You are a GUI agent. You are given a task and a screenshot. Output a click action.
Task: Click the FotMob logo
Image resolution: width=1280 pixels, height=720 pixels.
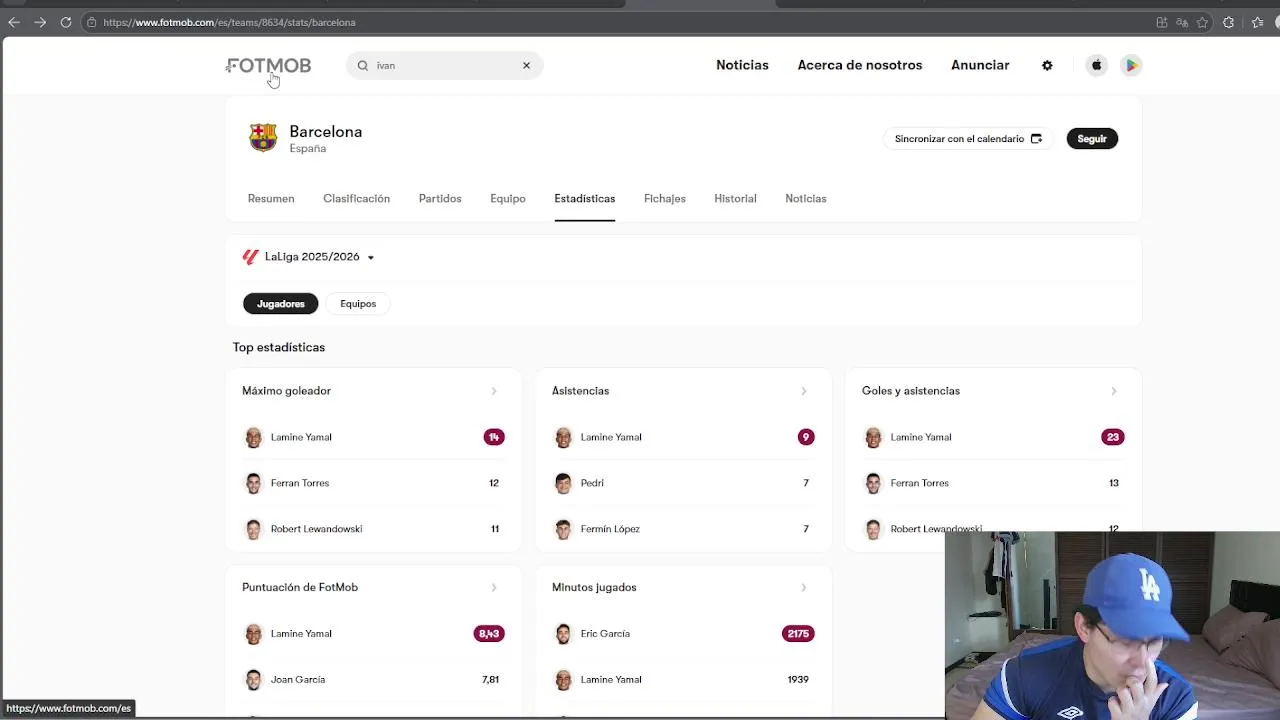click(269, 65)
